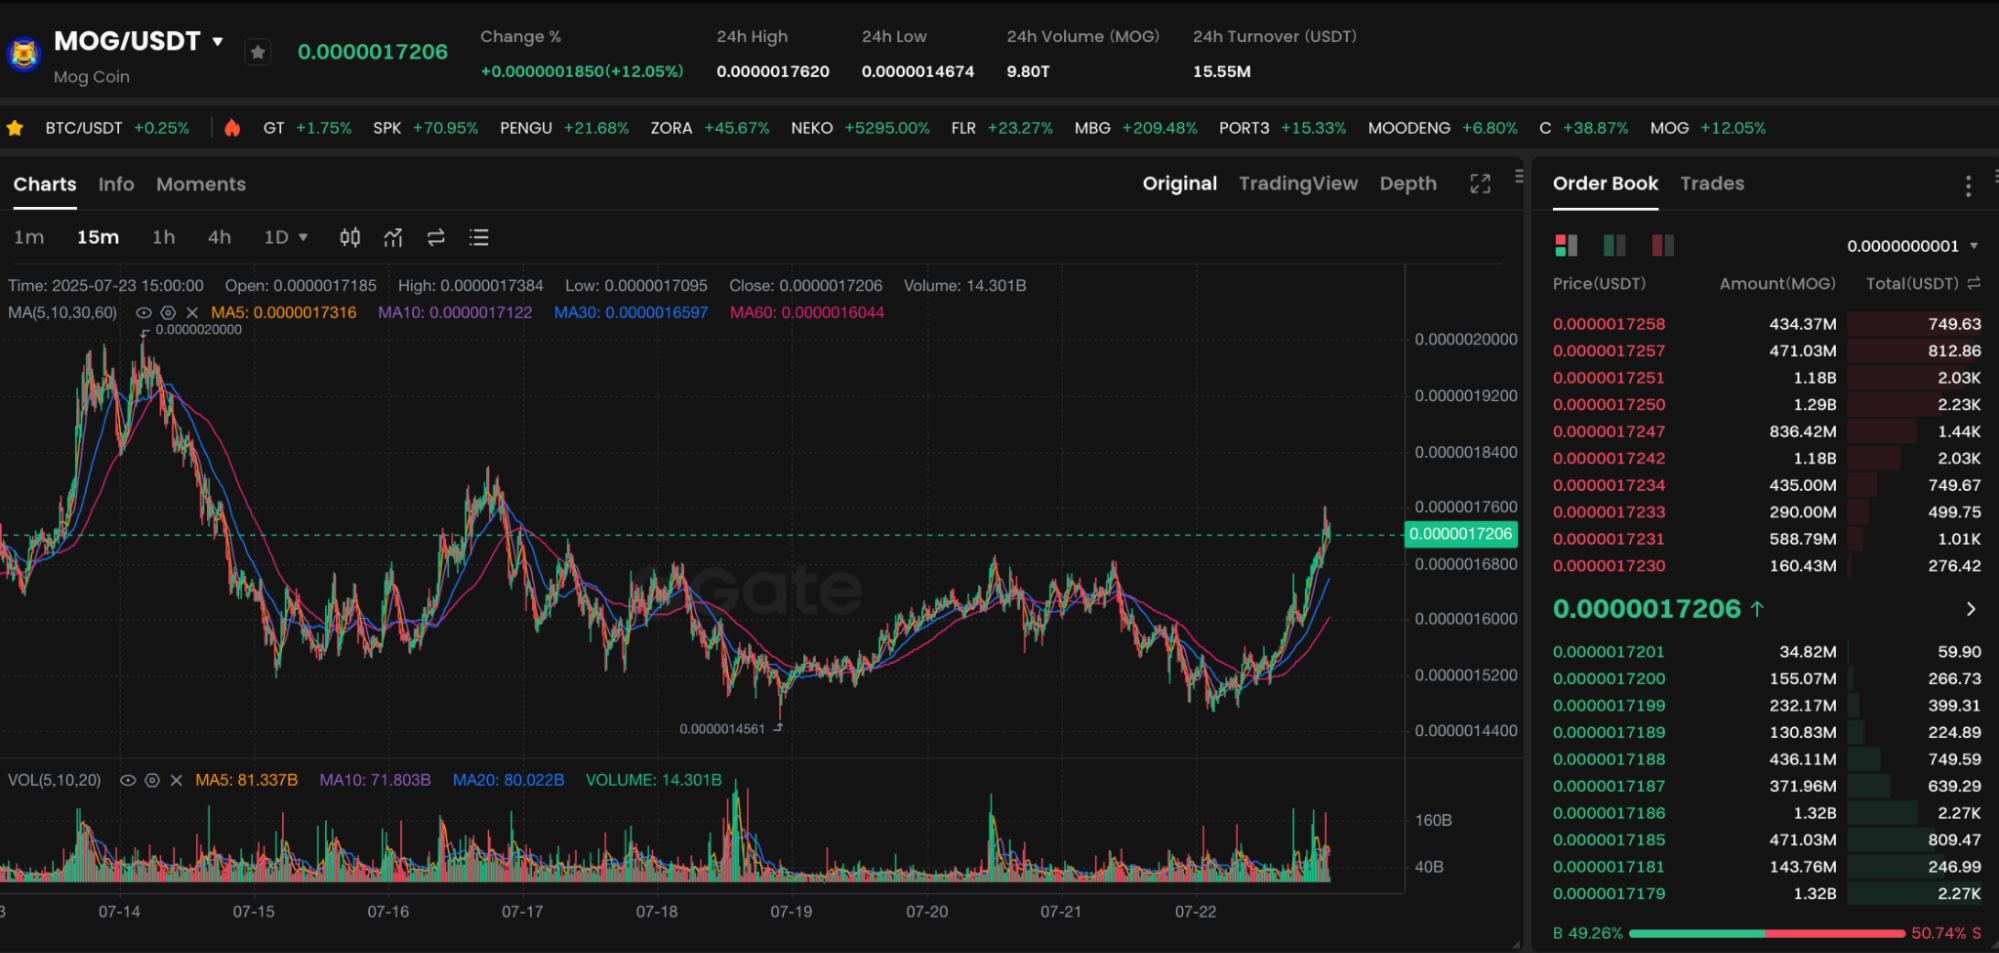This screenshot has width=1999, height=953.
Task: Click sell order at price 0.0000017230
Action: click(1766, 566)
